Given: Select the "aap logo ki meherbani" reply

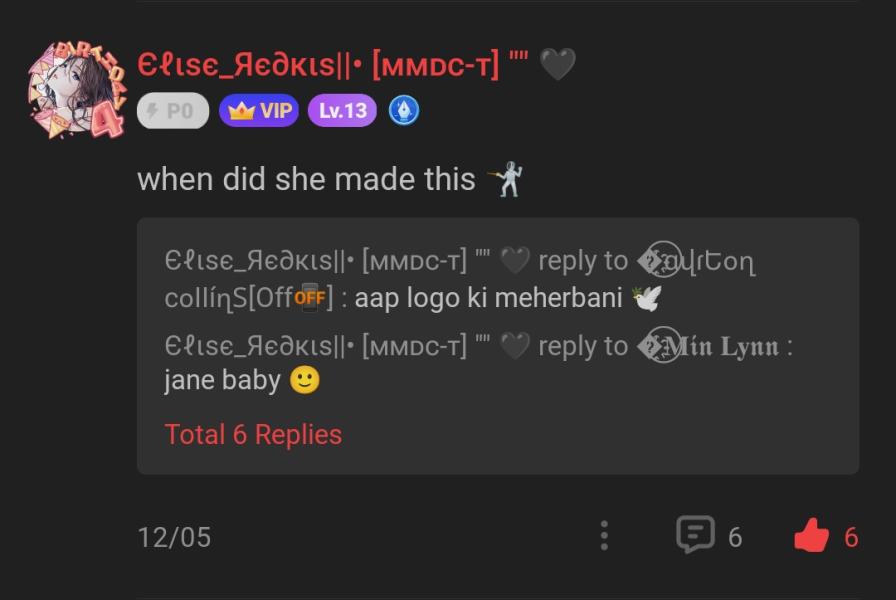Looking at the screenshot, I should pyautogui.click(x=488, y=298).
